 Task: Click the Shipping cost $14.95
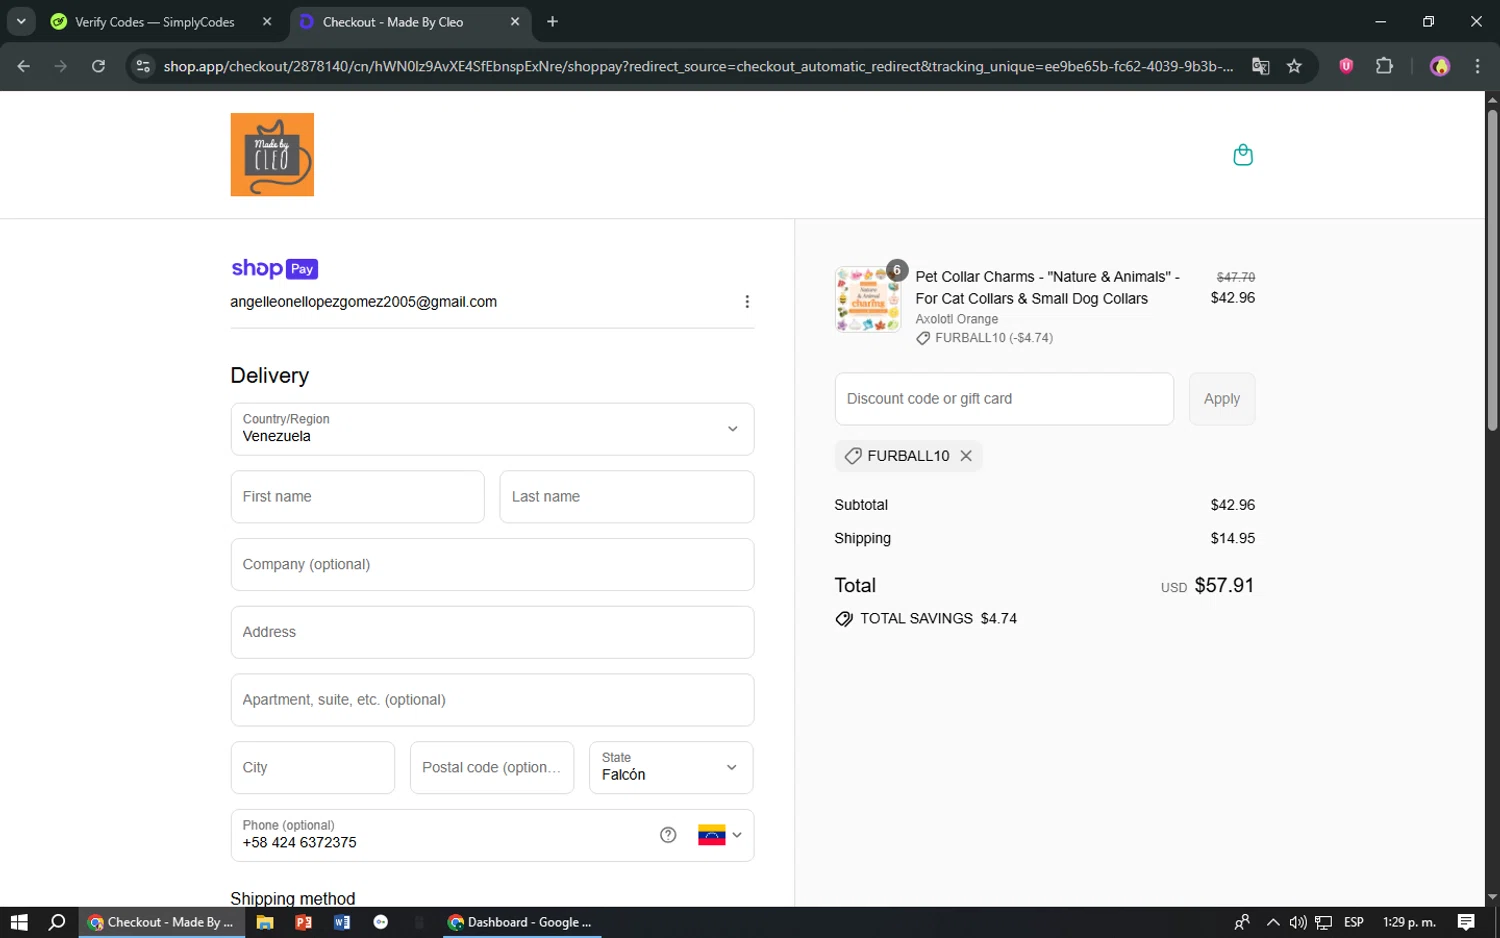pyautogui.click(x=1232, y=538)
